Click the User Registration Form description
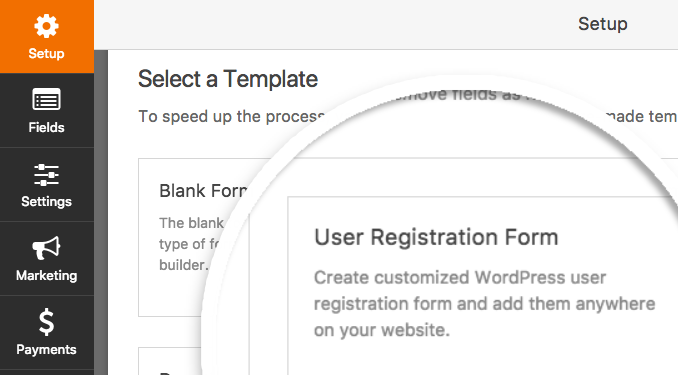 [485, 304]
